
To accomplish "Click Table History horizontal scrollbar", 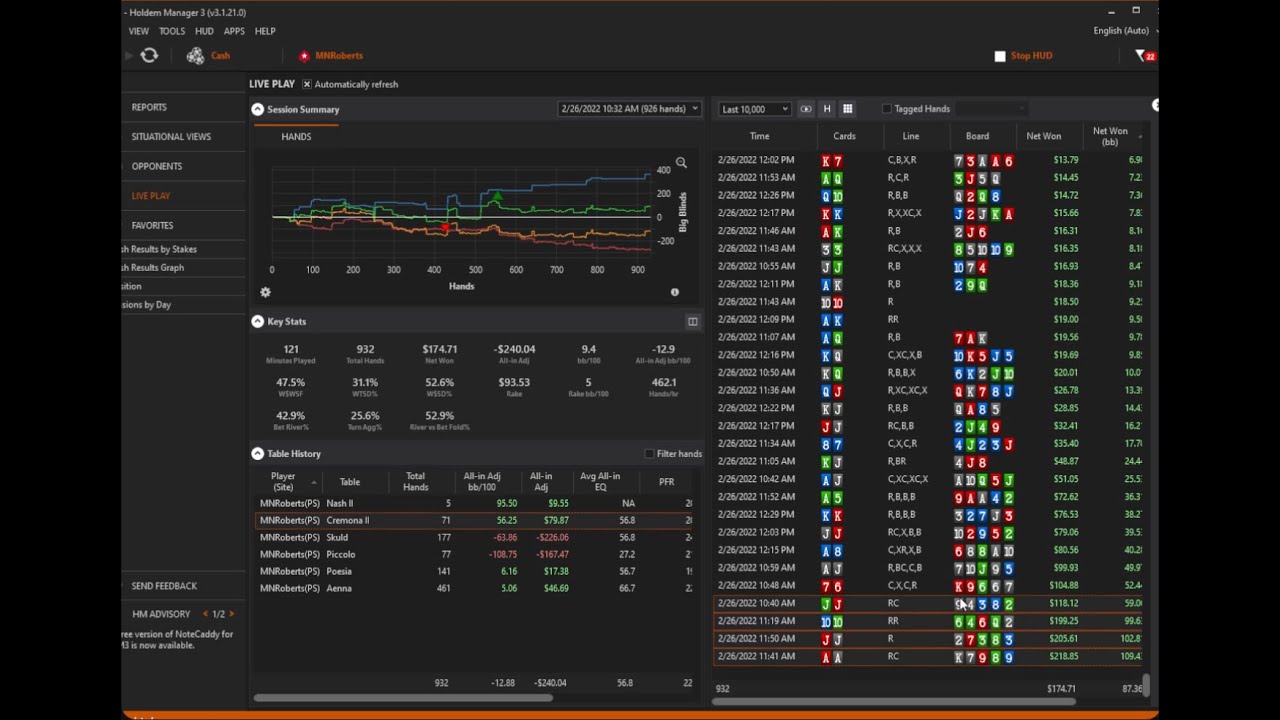I will pos(402,698).
